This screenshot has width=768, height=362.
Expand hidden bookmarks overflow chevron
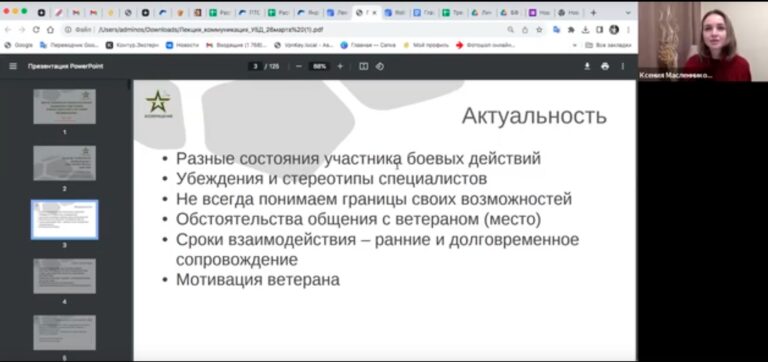575,45
